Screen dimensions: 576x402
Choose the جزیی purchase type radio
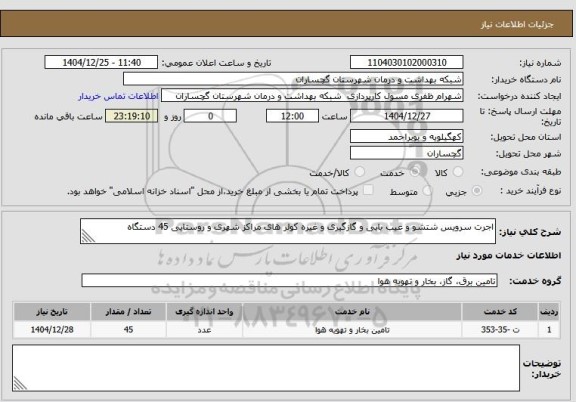tap(477, 190)
